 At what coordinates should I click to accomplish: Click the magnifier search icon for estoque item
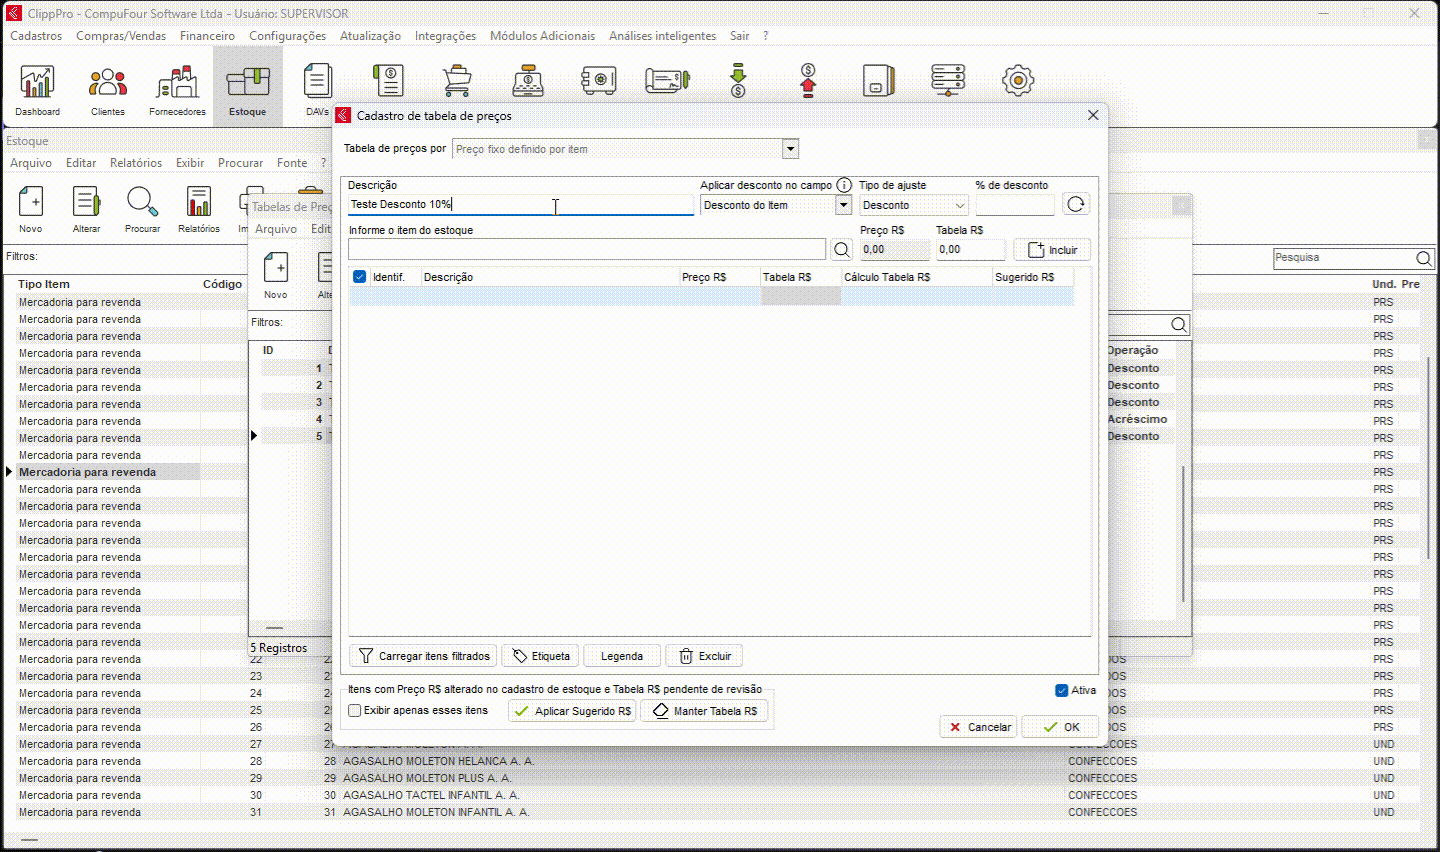tap(842, 250)
